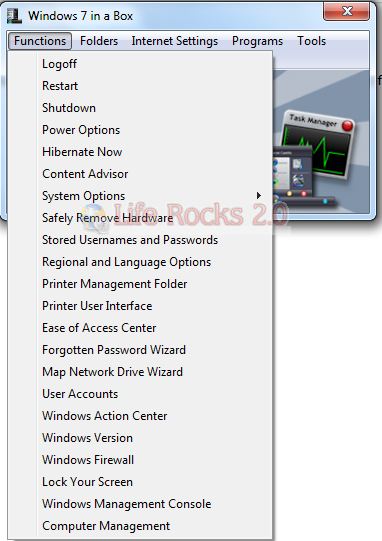Image resolution: width=382 pixels, height=541 pixels.
Task: Open Windows Firewall
Action: coord(140,460)
